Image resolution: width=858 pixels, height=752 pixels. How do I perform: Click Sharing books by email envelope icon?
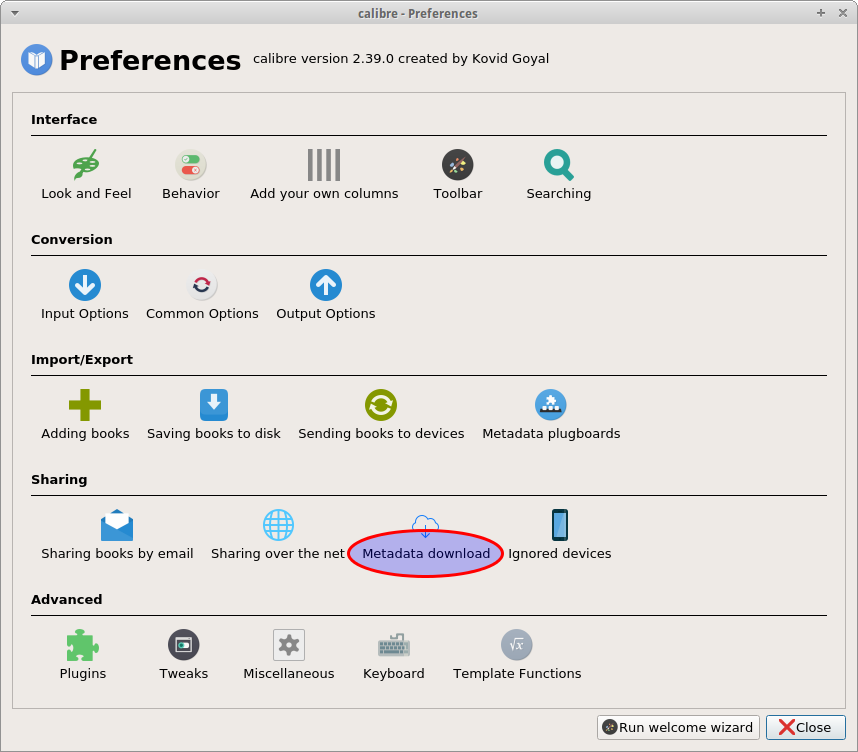click(117, 525)
